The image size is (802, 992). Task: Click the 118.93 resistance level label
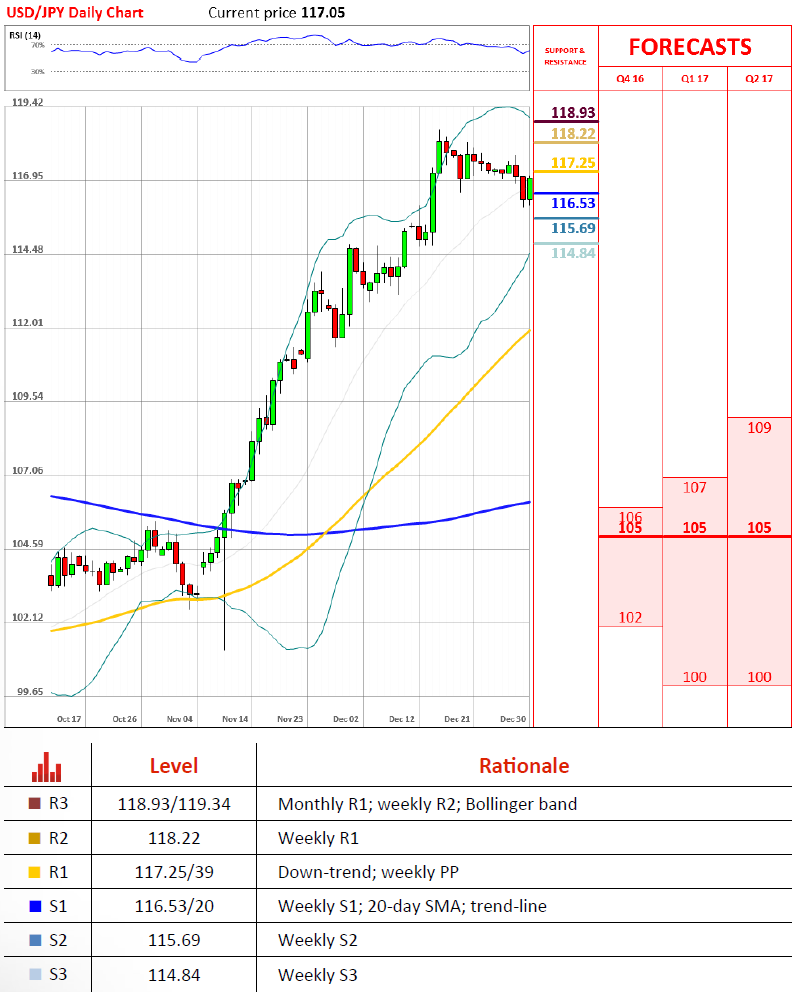[573, 113]
